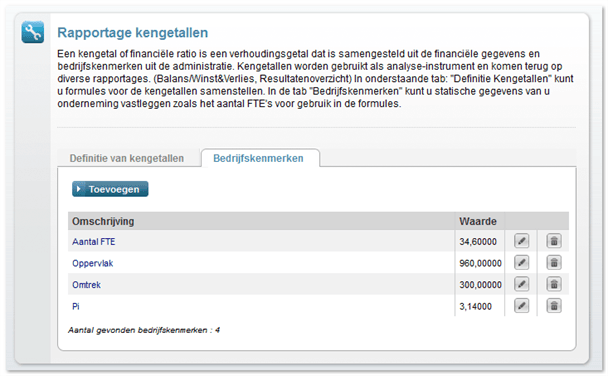This screenshot has height=376, width=608.
Task: Edit the Oppervlak row
Action: coord(522,263)
